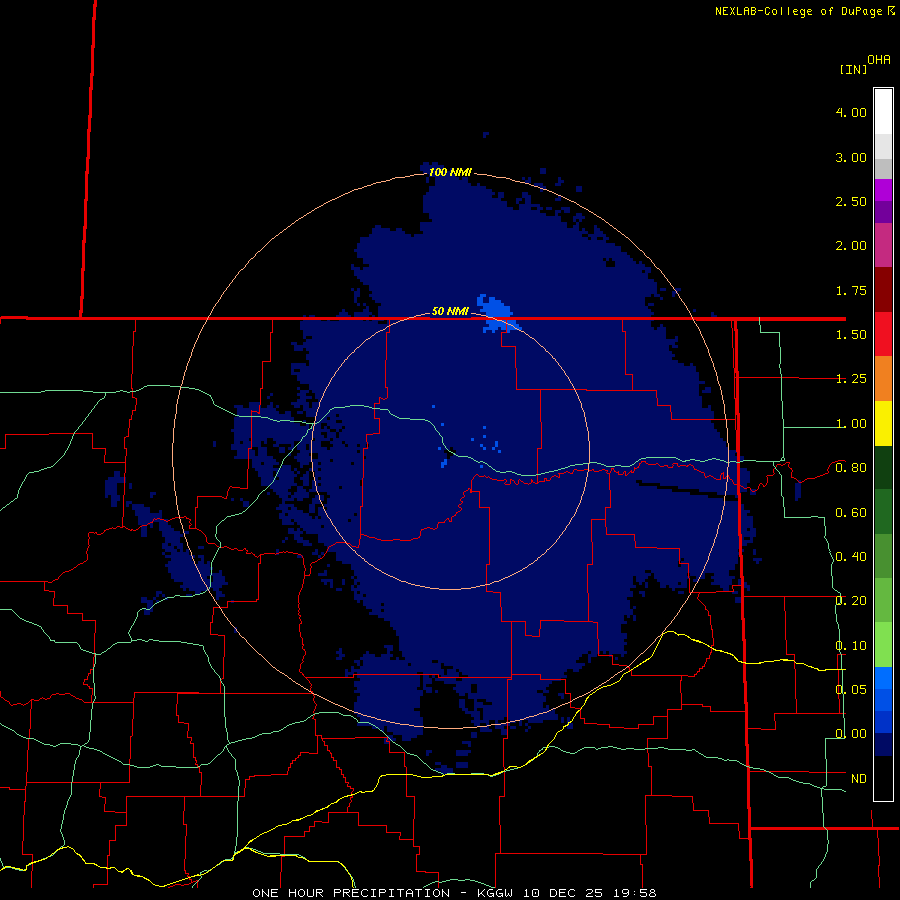Click the 3.00 legend value
This screenshot has height=900, width=900.
tap(851, 157)
